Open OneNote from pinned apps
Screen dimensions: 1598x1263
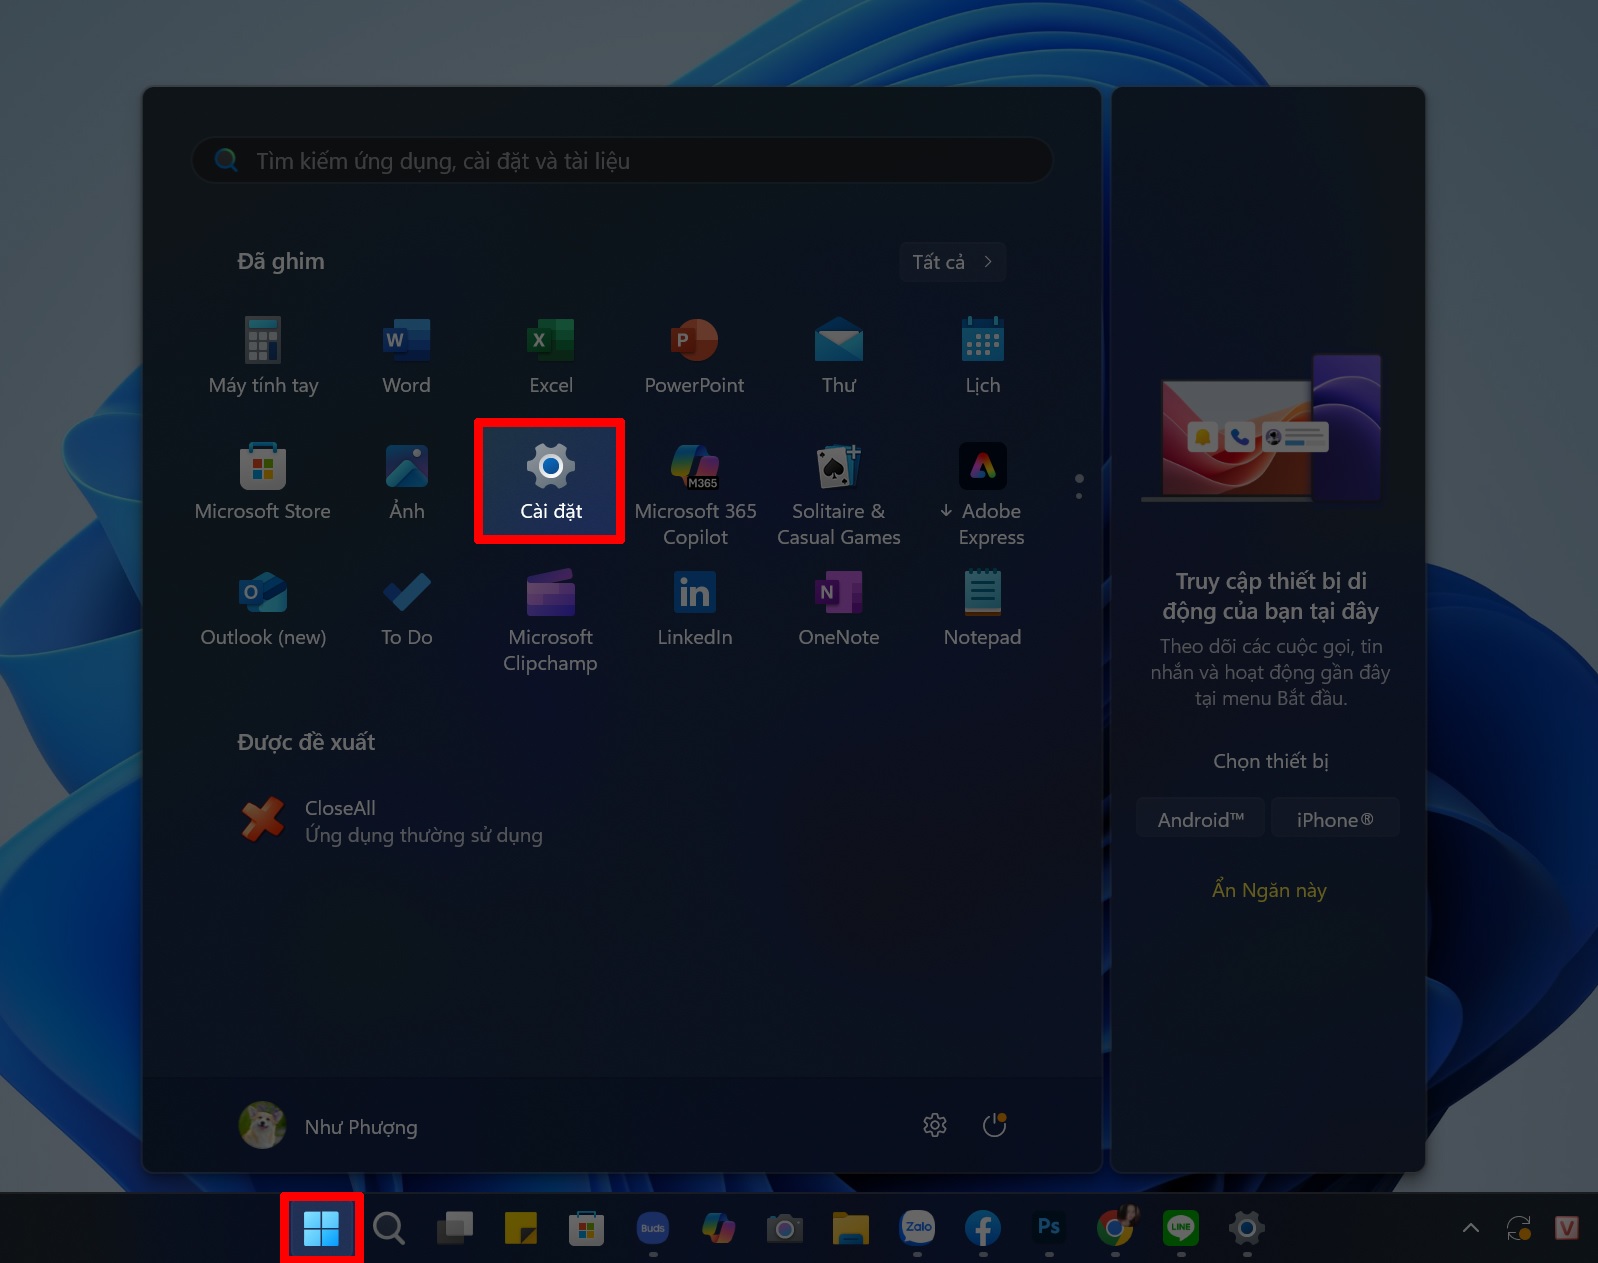click(x=838, y=607)
